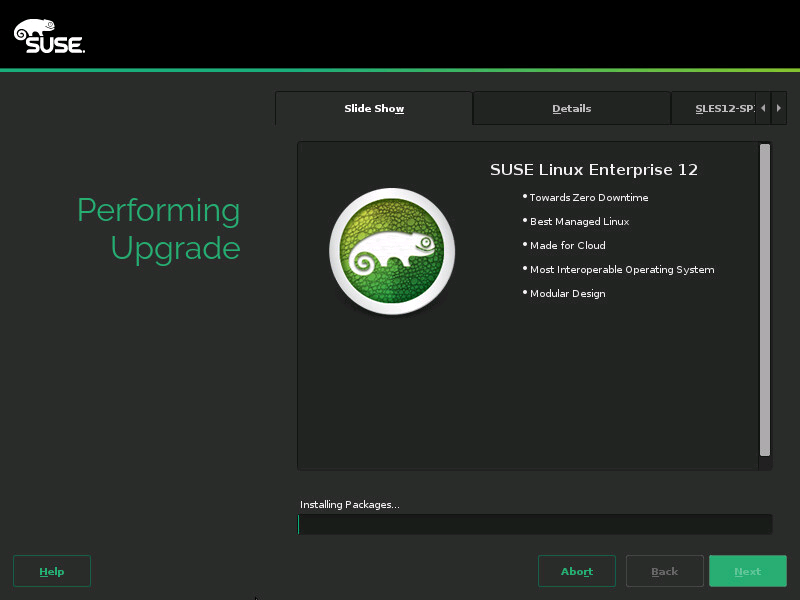Viewport: 800px width, 600px height.
Task: Click the disabled Back button
Action: pyautogui.click(x=664, y=571)
